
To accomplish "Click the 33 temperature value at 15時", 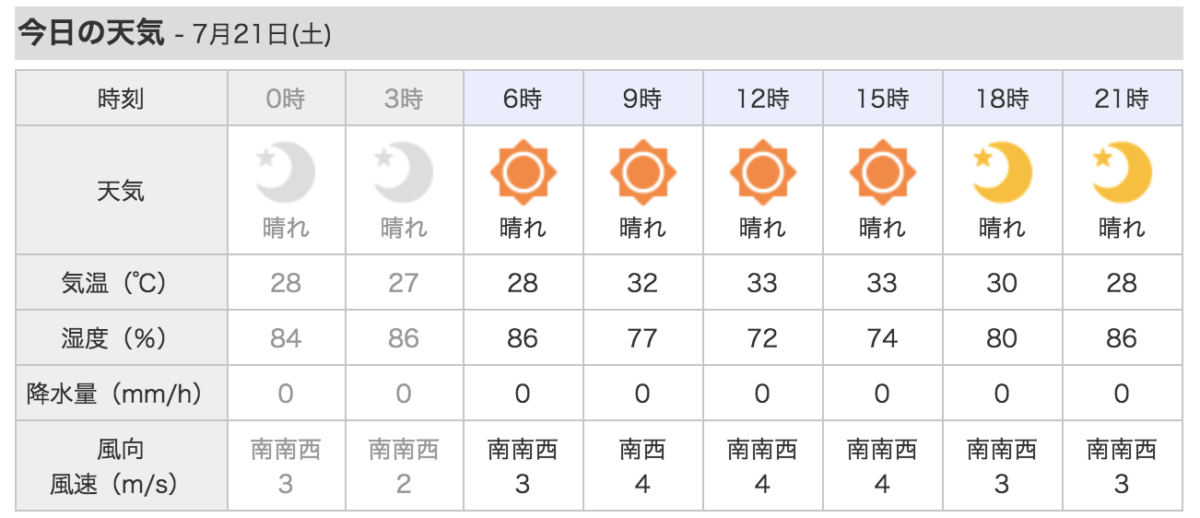I will [x=881, y=283].
